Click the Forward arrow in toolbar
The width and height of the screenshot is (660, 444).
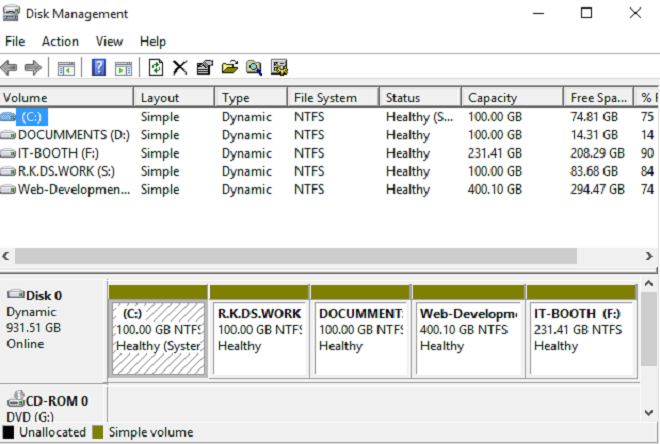pos(33,68)
